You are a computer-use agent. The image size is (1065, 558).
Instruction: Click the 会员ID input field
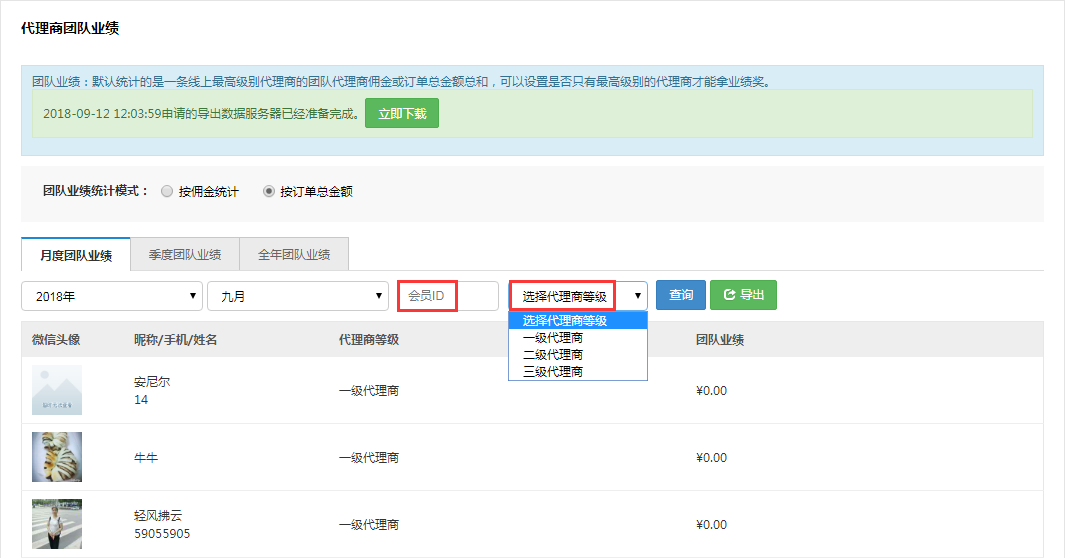pyautogui.click(x=447, y=296)
